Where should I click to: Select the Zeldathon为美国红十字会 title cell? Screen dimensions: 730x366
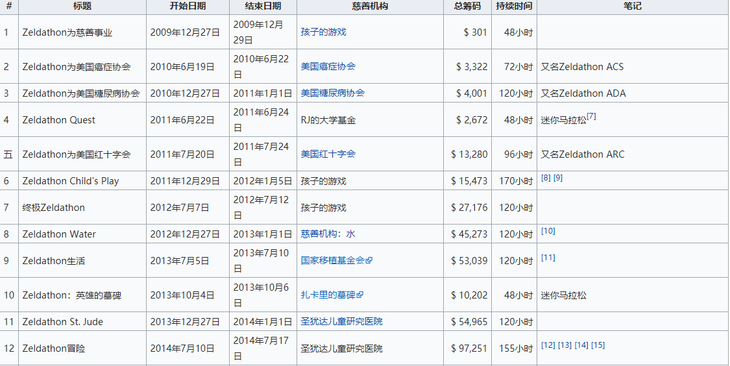[82, 154]
